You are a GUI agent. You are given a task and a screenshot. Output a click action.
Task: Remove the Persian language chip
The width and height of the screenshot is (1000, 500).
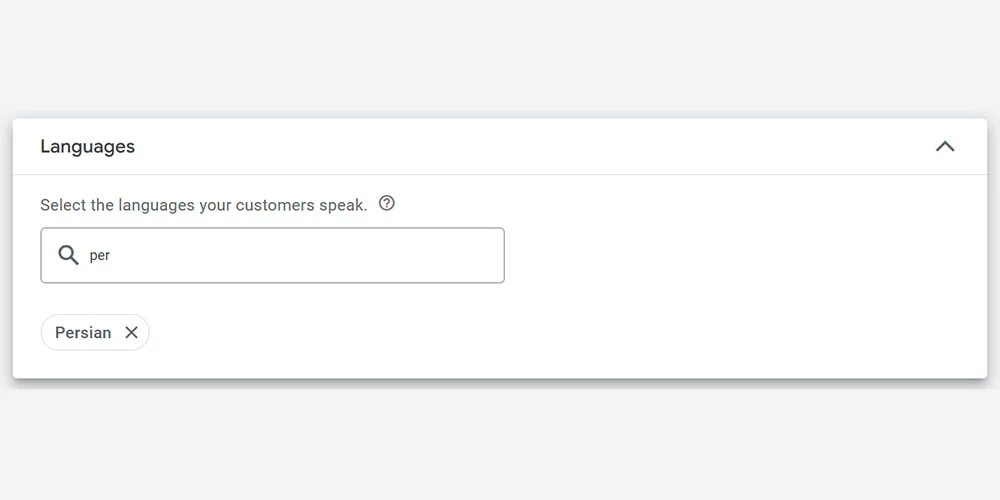[x=131, y=333]
